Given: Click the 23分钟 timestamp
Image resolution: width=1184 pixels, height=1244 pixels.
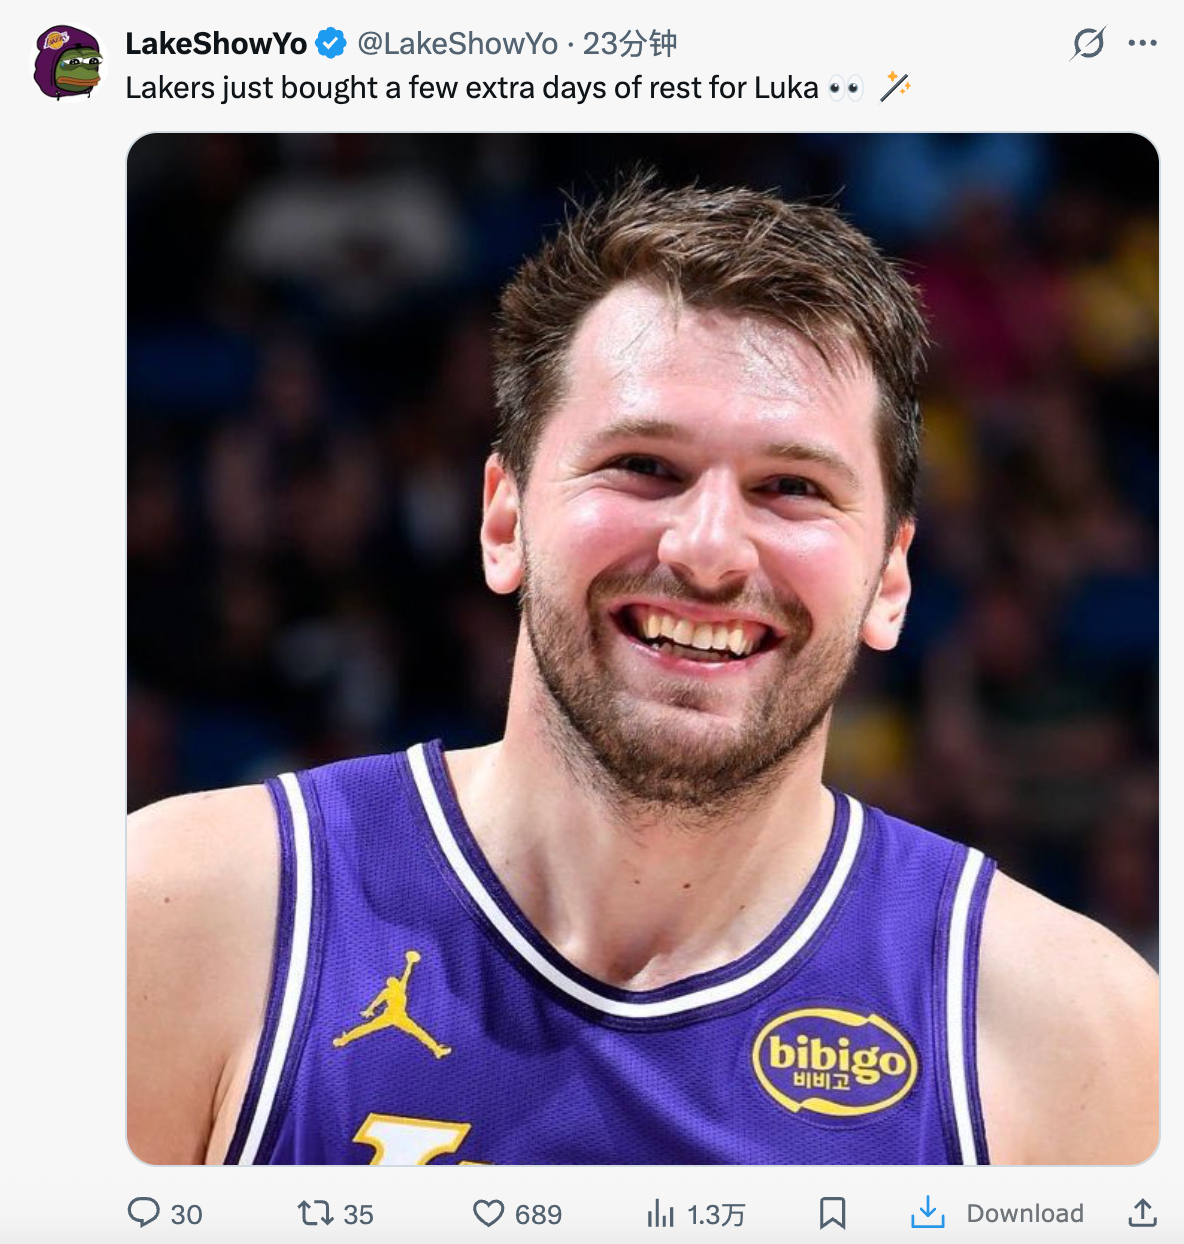Looking at the screenshot, I should pos(629,44).
